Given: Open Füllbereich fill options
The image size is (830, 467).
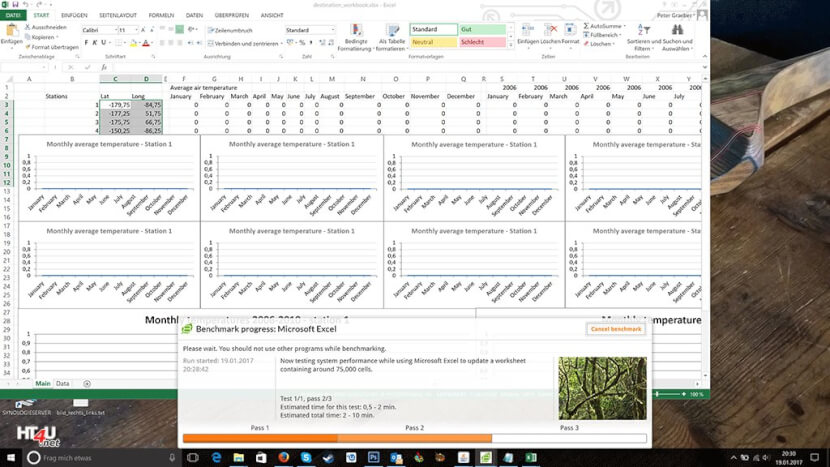Looking at the screenshot, I should pos(602,35).
